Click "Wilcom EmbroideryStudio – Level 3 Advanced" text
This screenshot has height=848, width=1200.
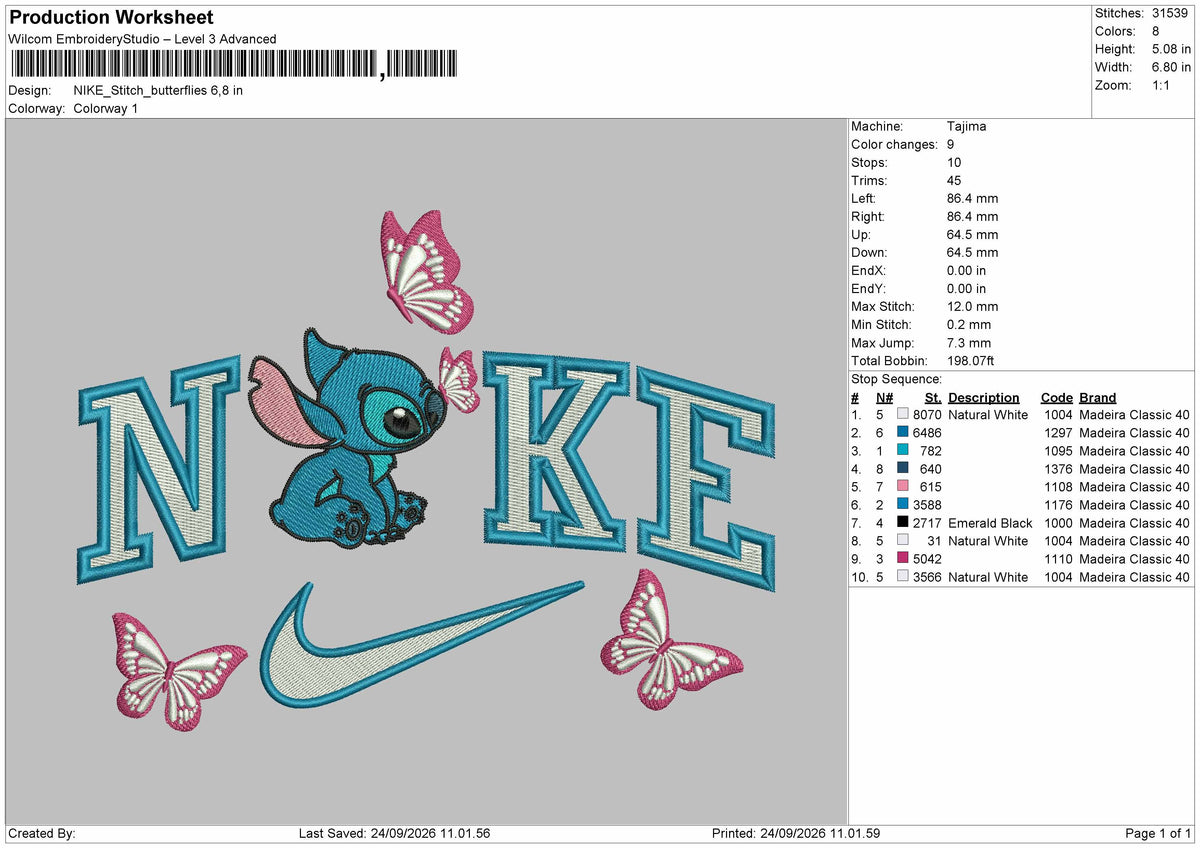[x=142, y=39]
